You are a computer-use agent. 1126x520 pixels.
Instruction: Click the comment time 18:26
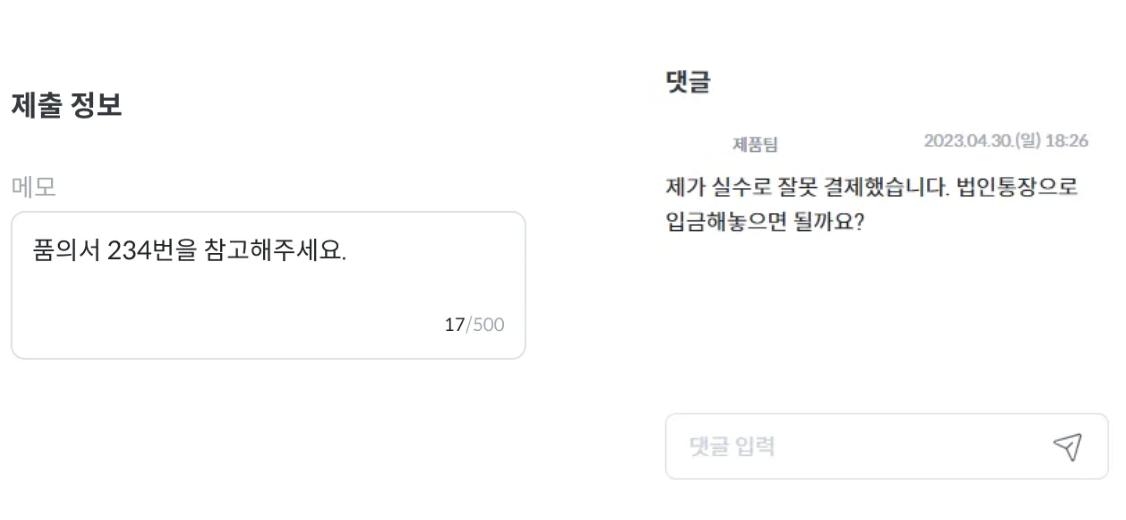1065,143
